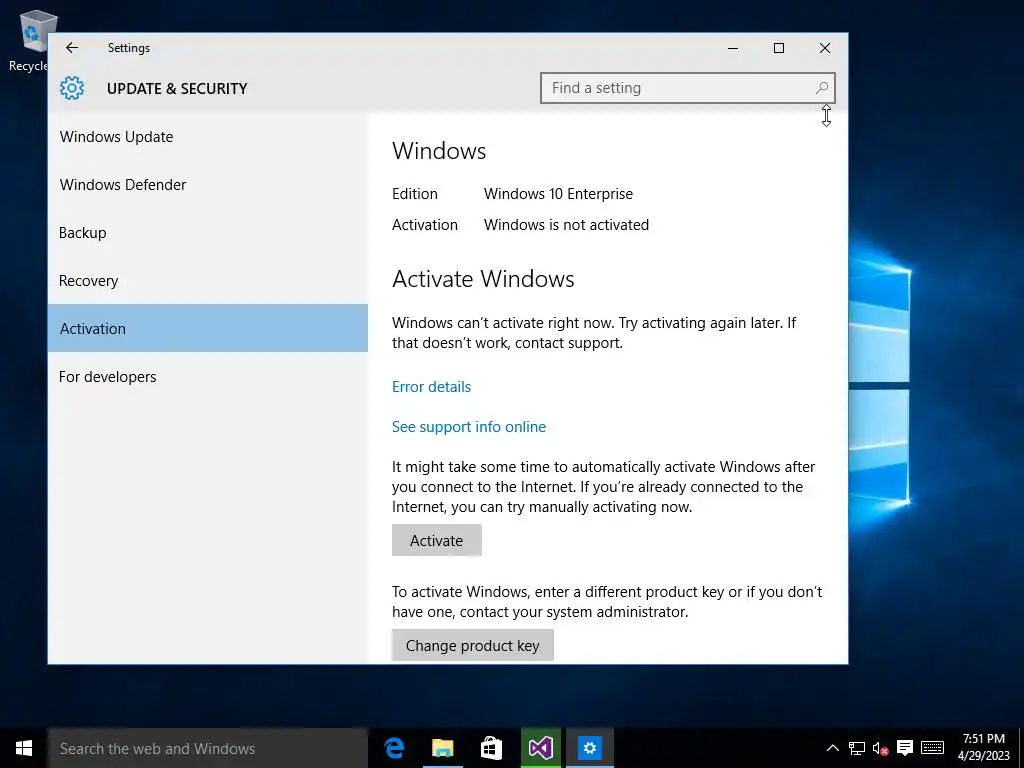Click the Change product key button

tap(473, 645)
